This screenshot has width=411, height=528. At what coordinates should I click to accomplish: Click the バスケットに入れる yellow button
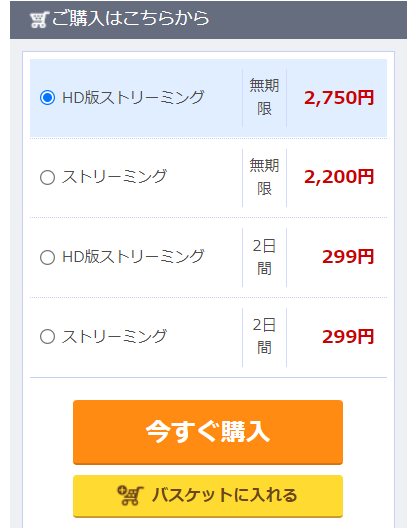[x=208, y=496]
